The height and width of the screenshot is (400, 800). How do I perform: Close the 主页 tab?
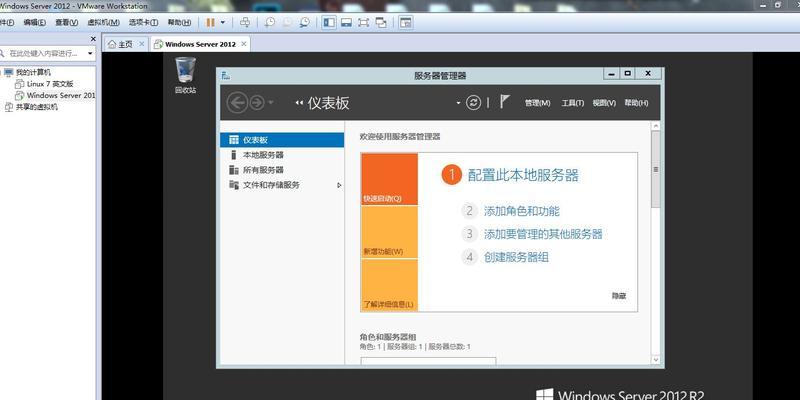142,44
